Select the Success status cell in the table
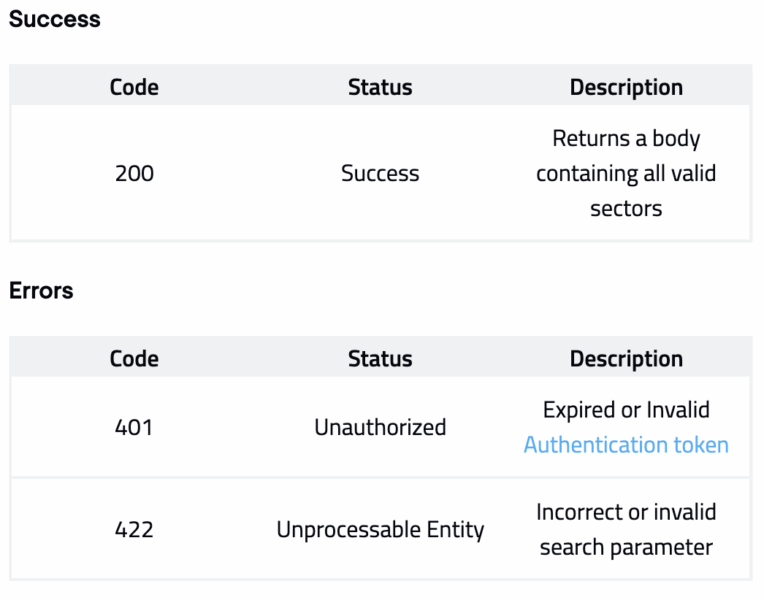The image size is (764, 600). tap(380, 173)
